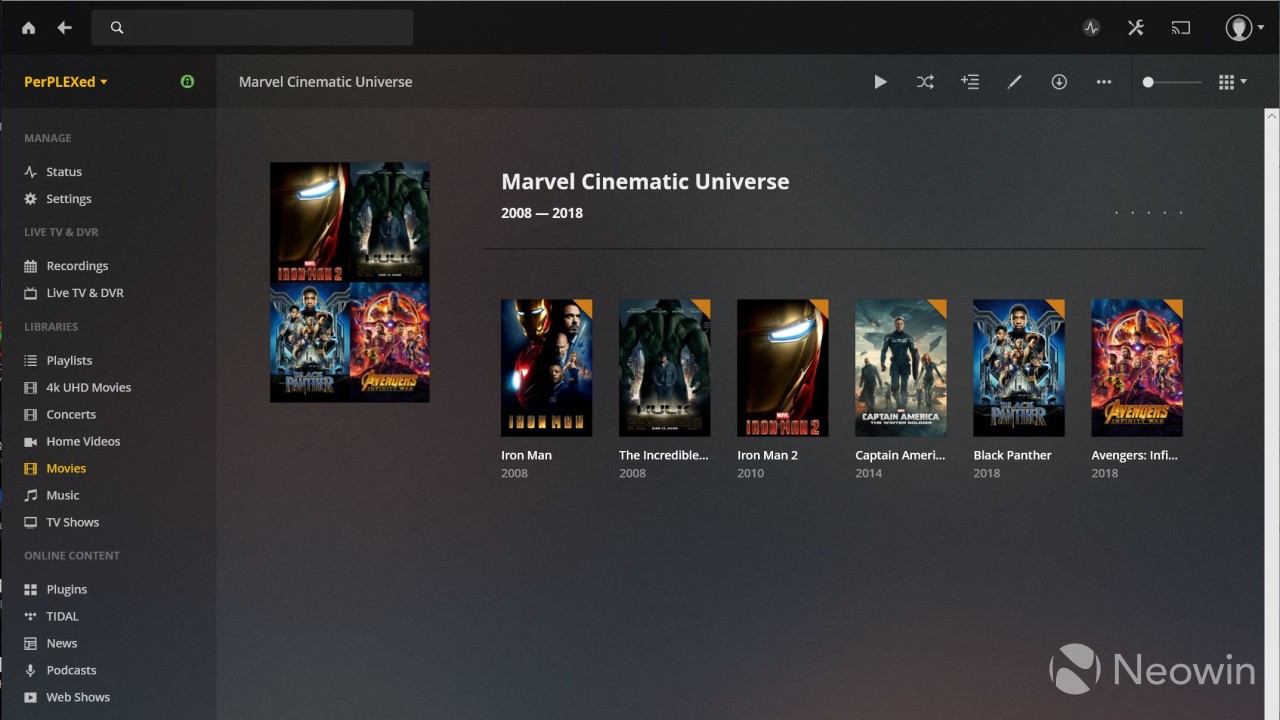
Task: Open Avengers Infinity War poster
Action: [x=1136, y=368]
